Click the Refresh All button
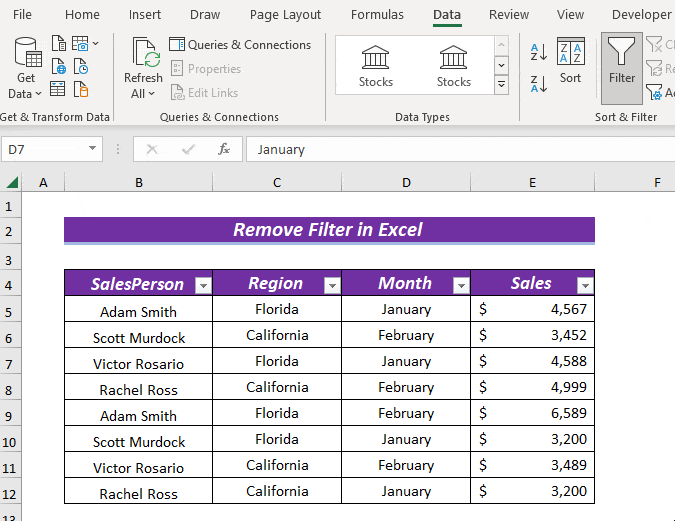The width and height of the screenshot is (675, 521). pyautogui.click(x=143, y=68)
